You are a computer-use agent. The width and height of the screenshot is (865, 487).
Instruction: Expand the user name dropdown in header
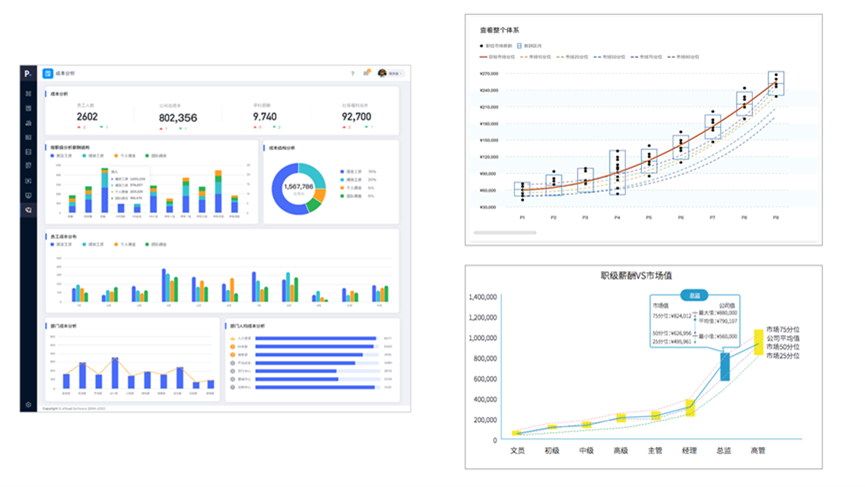pos(396,73)
